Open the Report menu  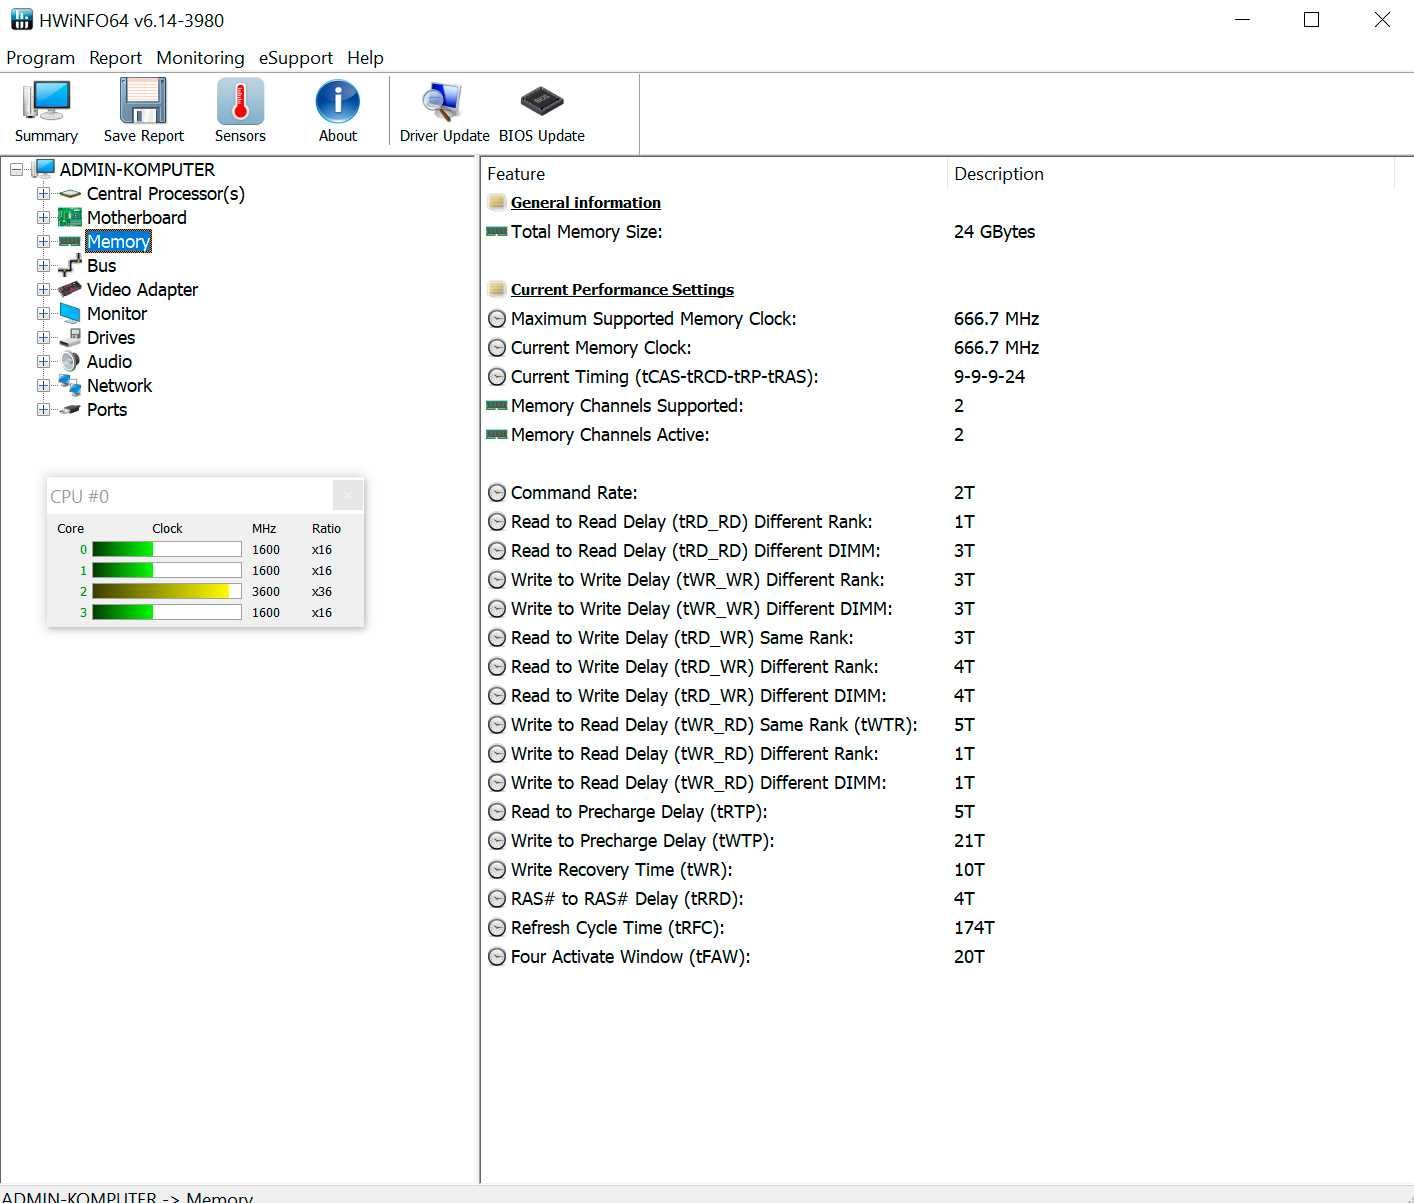coord(116,58)
